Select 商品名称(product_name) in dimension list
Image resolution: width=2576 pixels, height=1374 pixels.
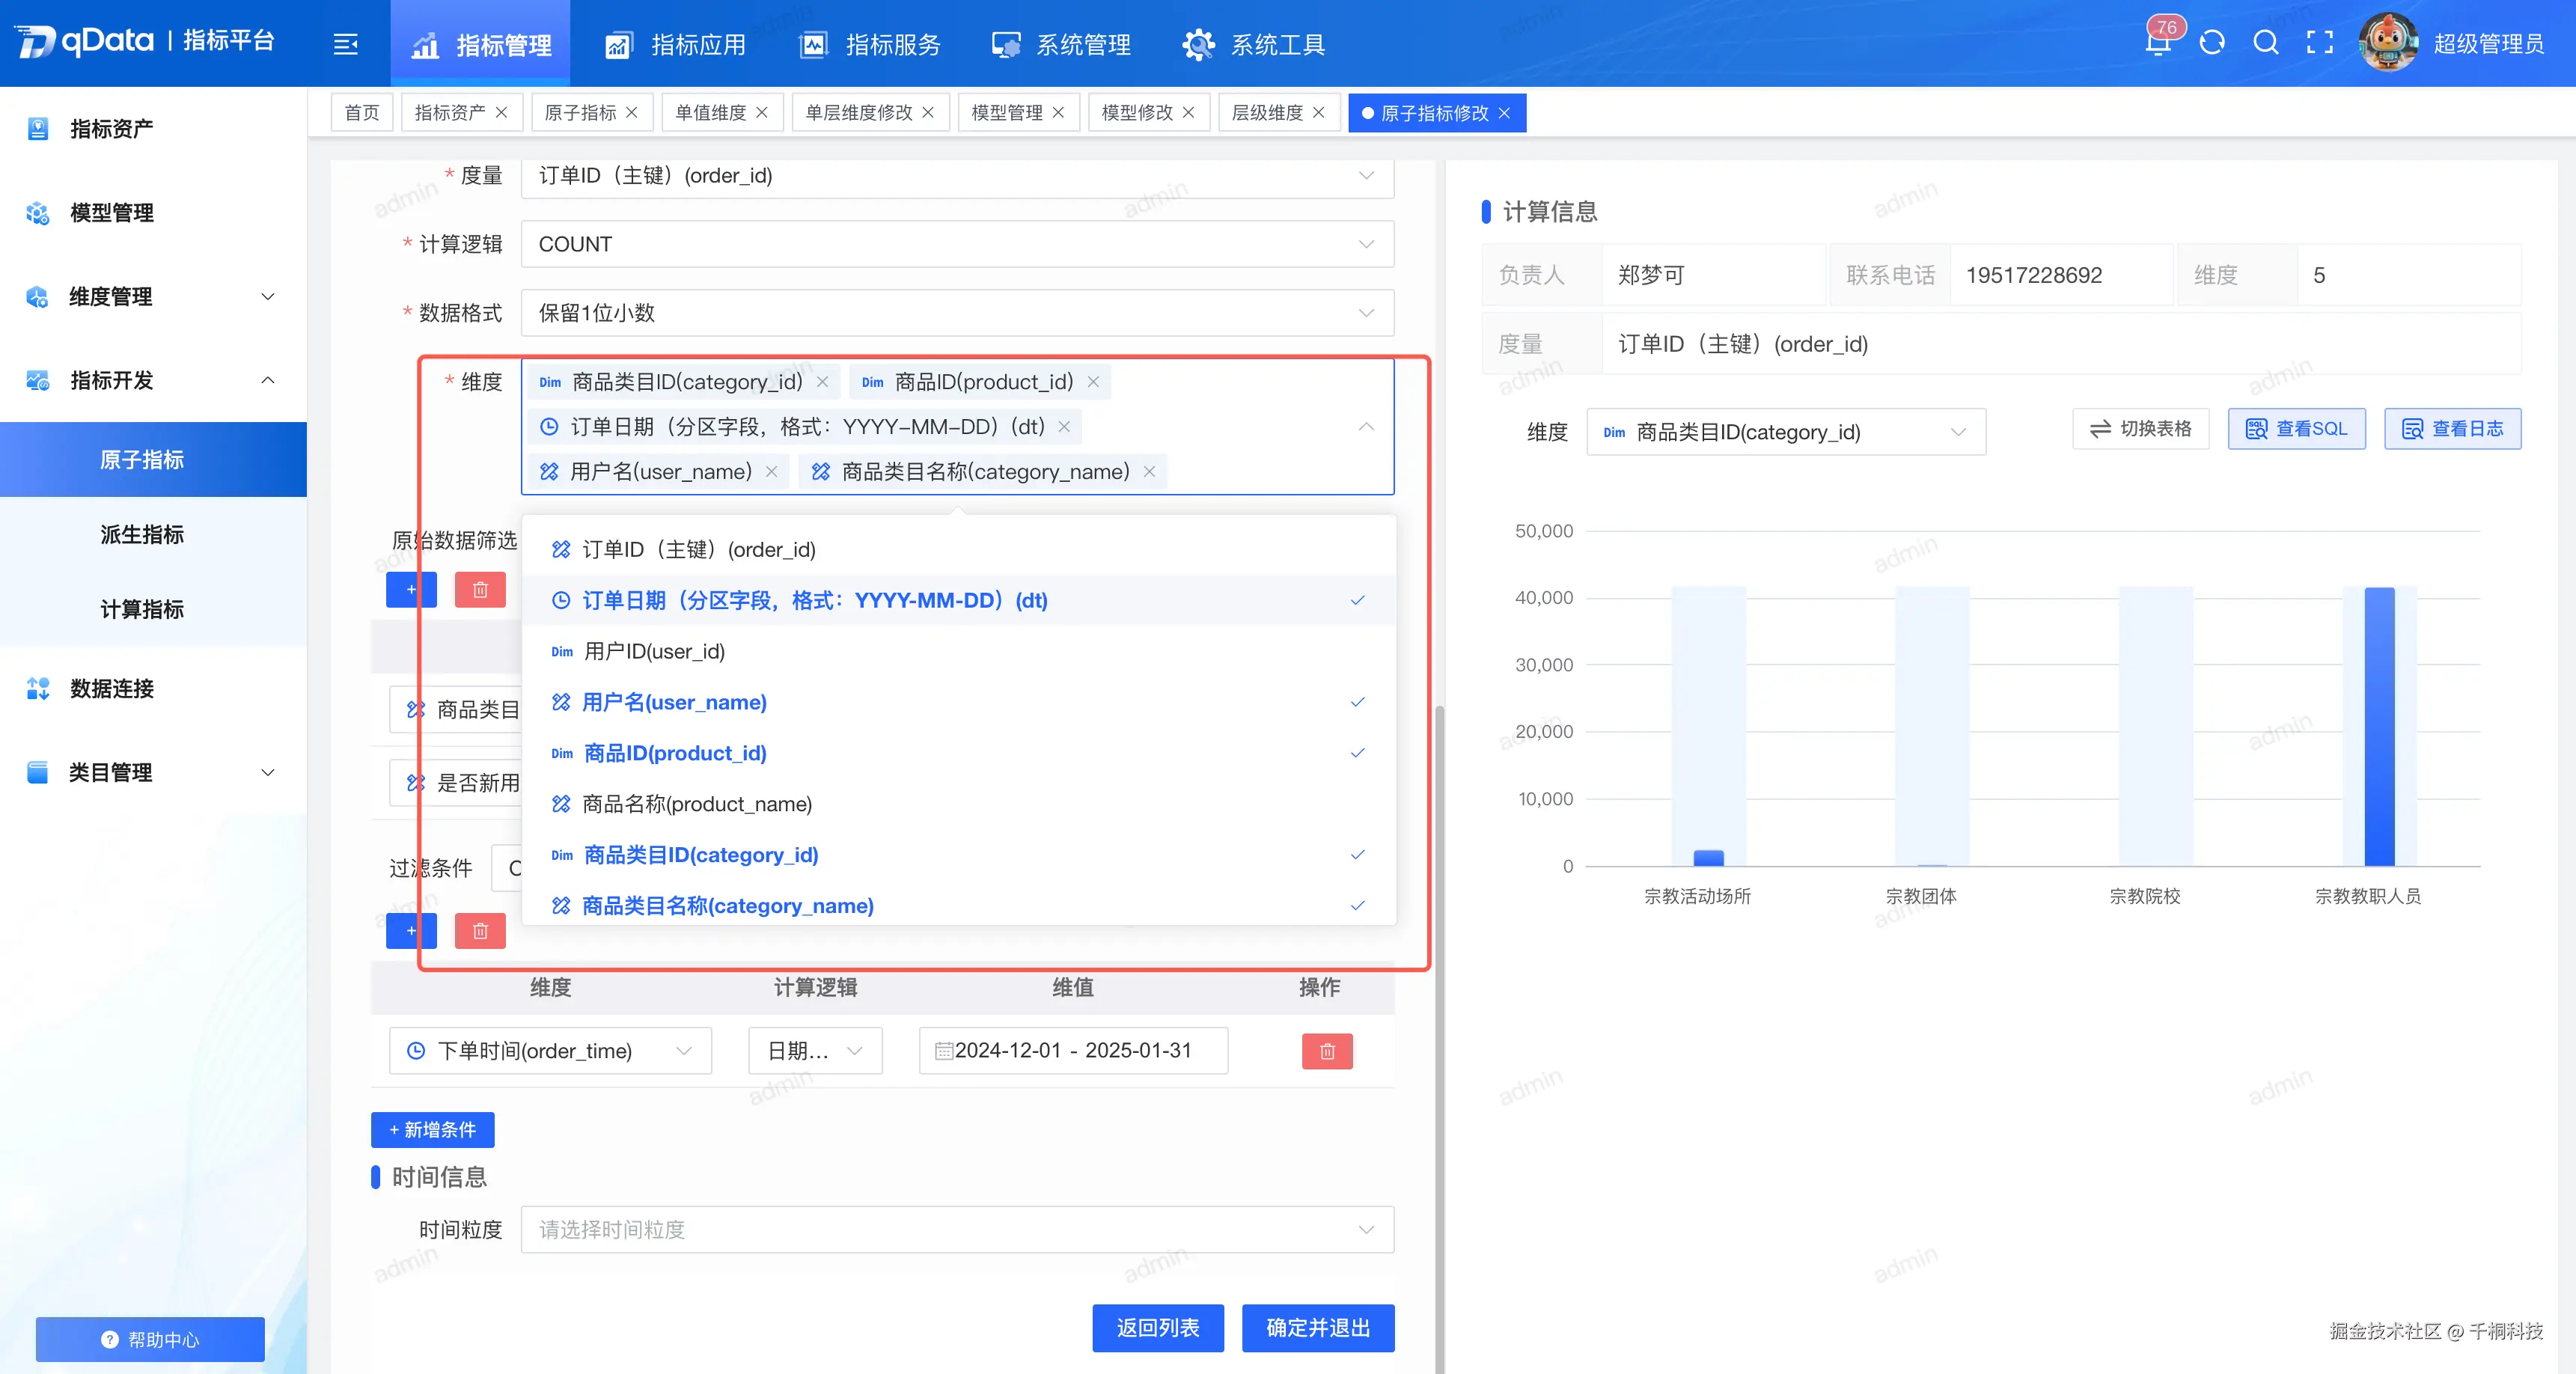click(x=697, y=803)
